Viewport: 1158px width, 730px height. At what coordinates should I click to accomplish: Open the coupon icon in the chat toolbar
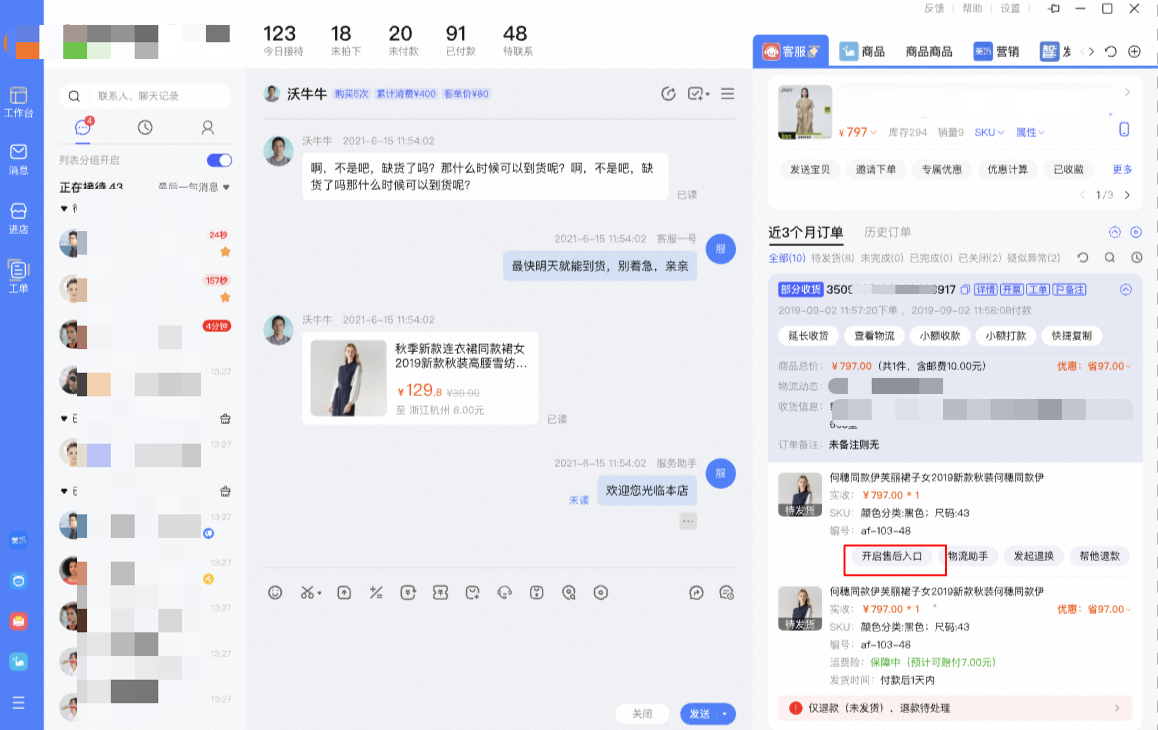coord(441,592)
